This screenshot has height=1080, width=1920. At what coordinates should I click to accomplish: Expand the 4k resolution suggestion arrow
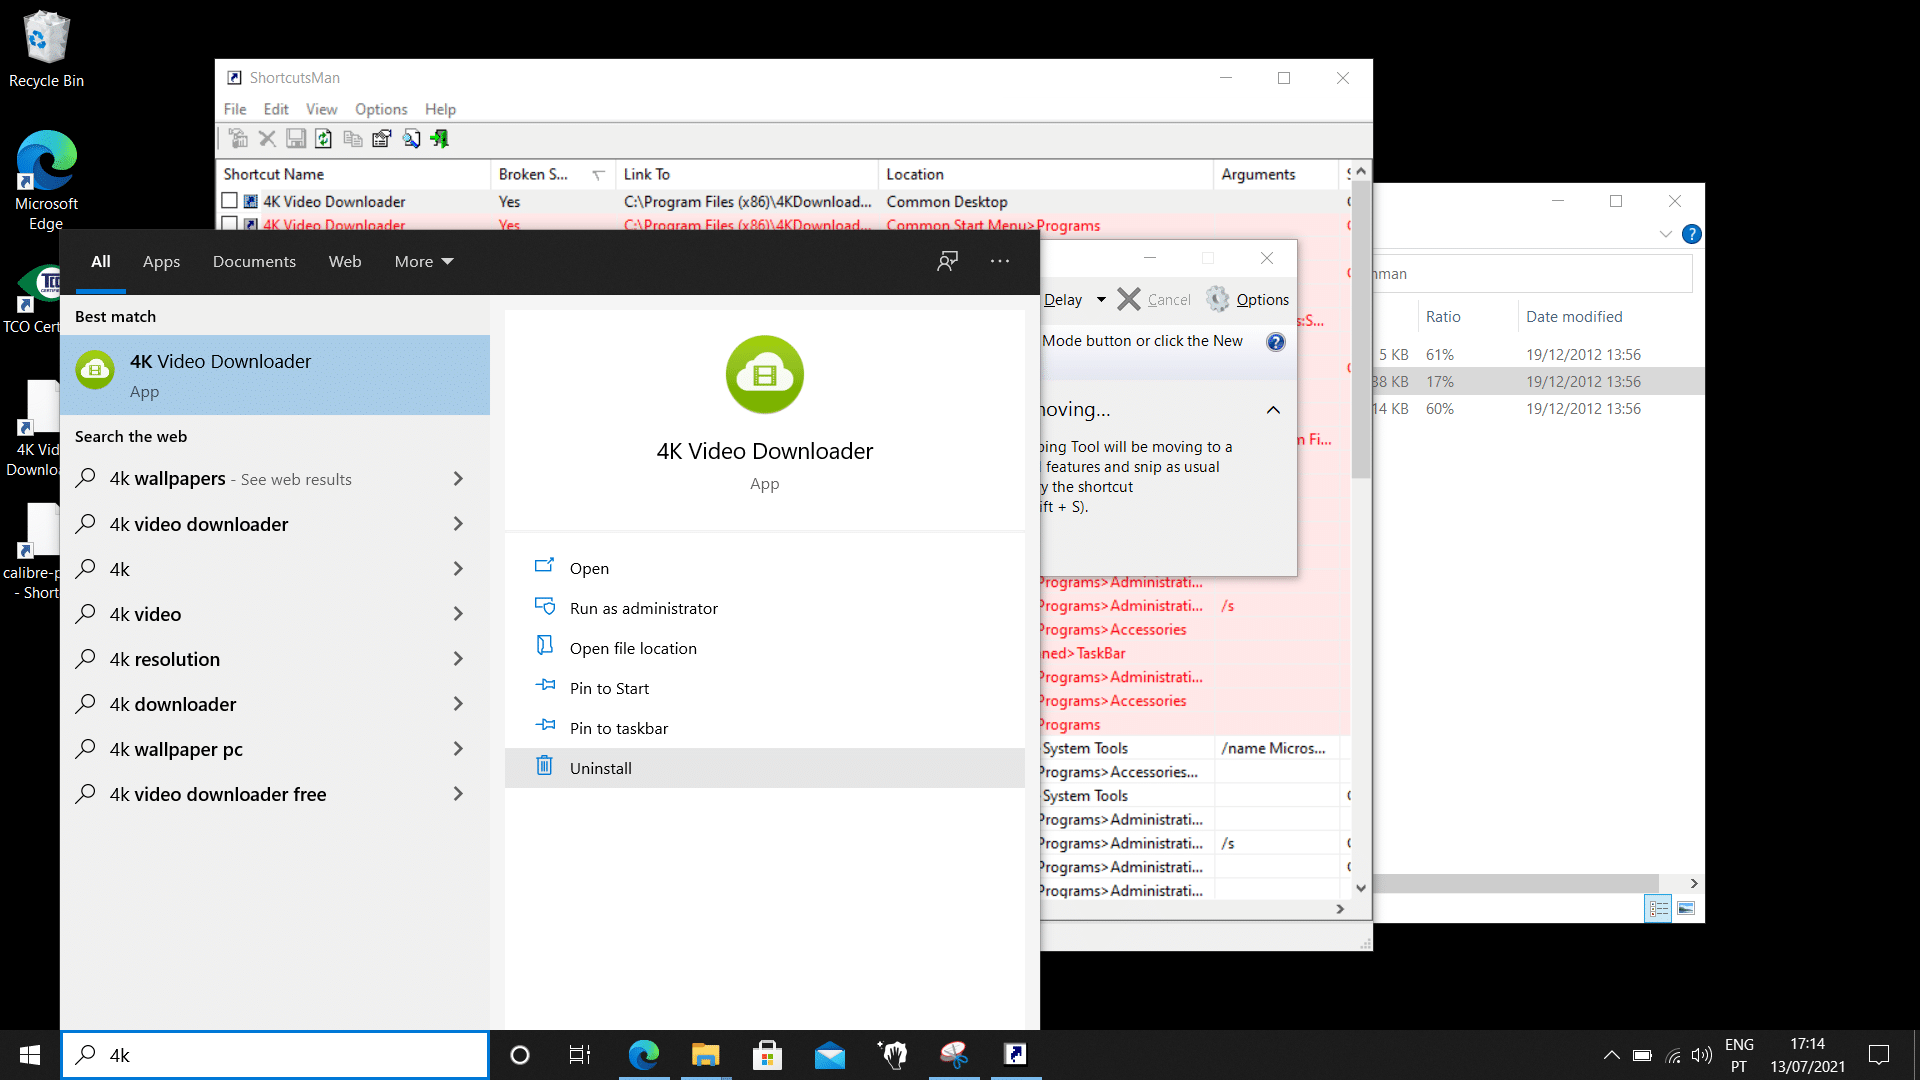[458, 659]
